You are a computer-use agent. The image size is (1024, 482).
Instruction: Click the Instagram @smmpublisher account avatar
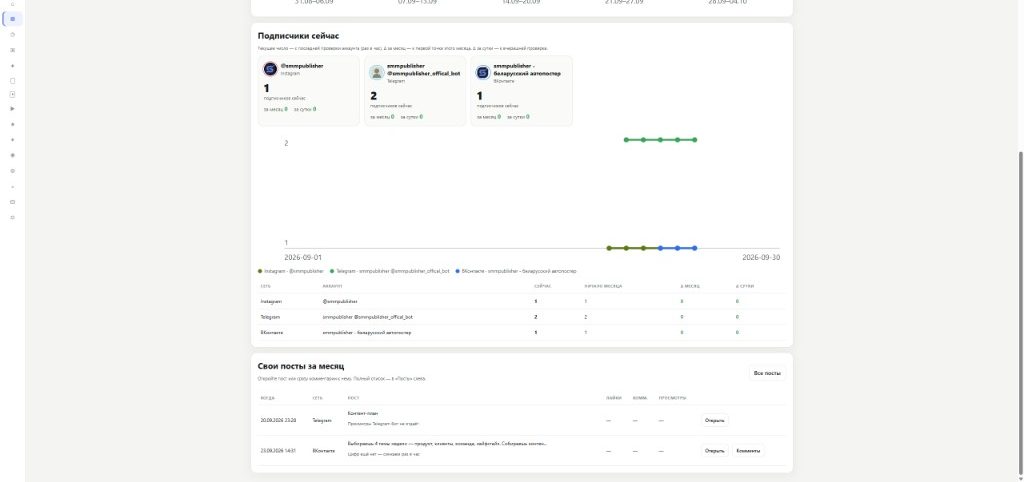(x=270, y=69)
